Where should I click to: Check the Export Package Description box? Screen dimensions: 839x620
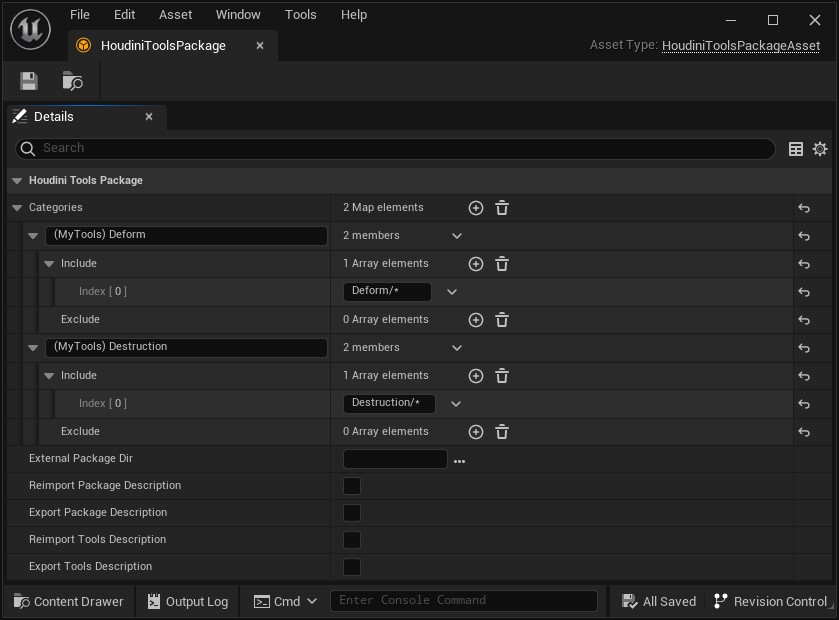[352, 513]
